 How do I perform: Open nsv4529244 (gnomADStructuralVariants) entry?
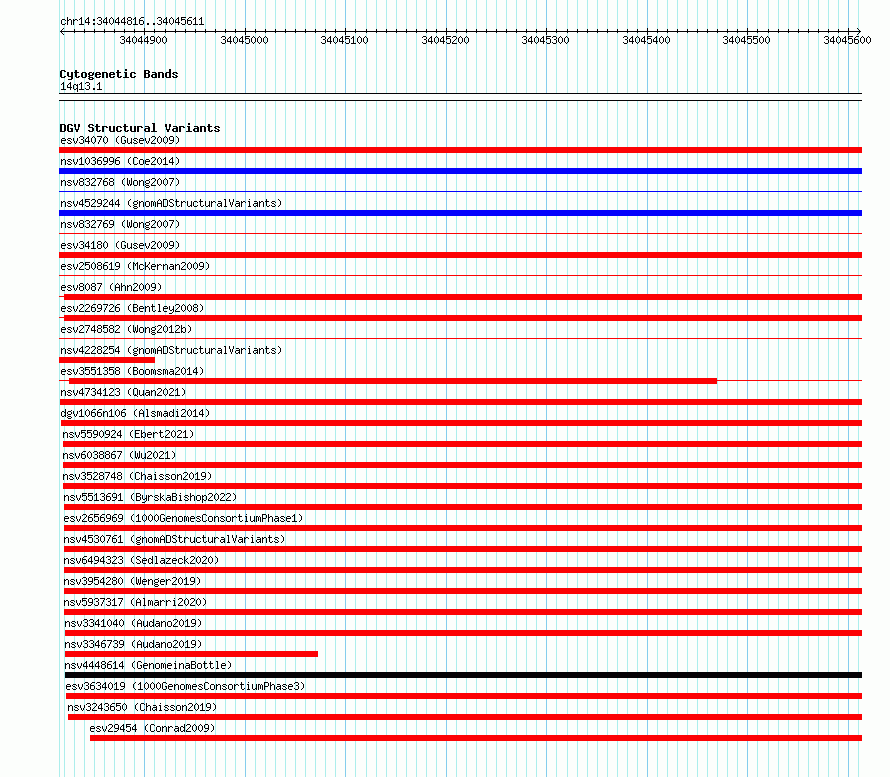[171, 203]
